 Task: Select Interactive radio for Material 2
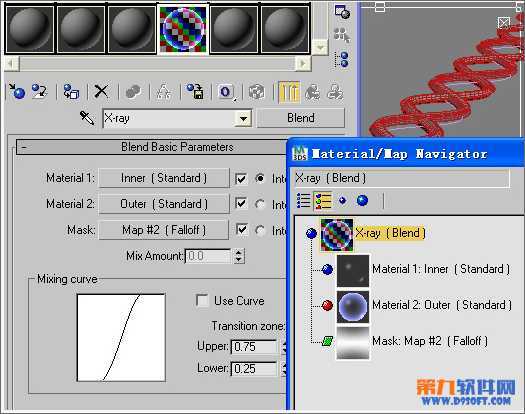click(260, 204)
